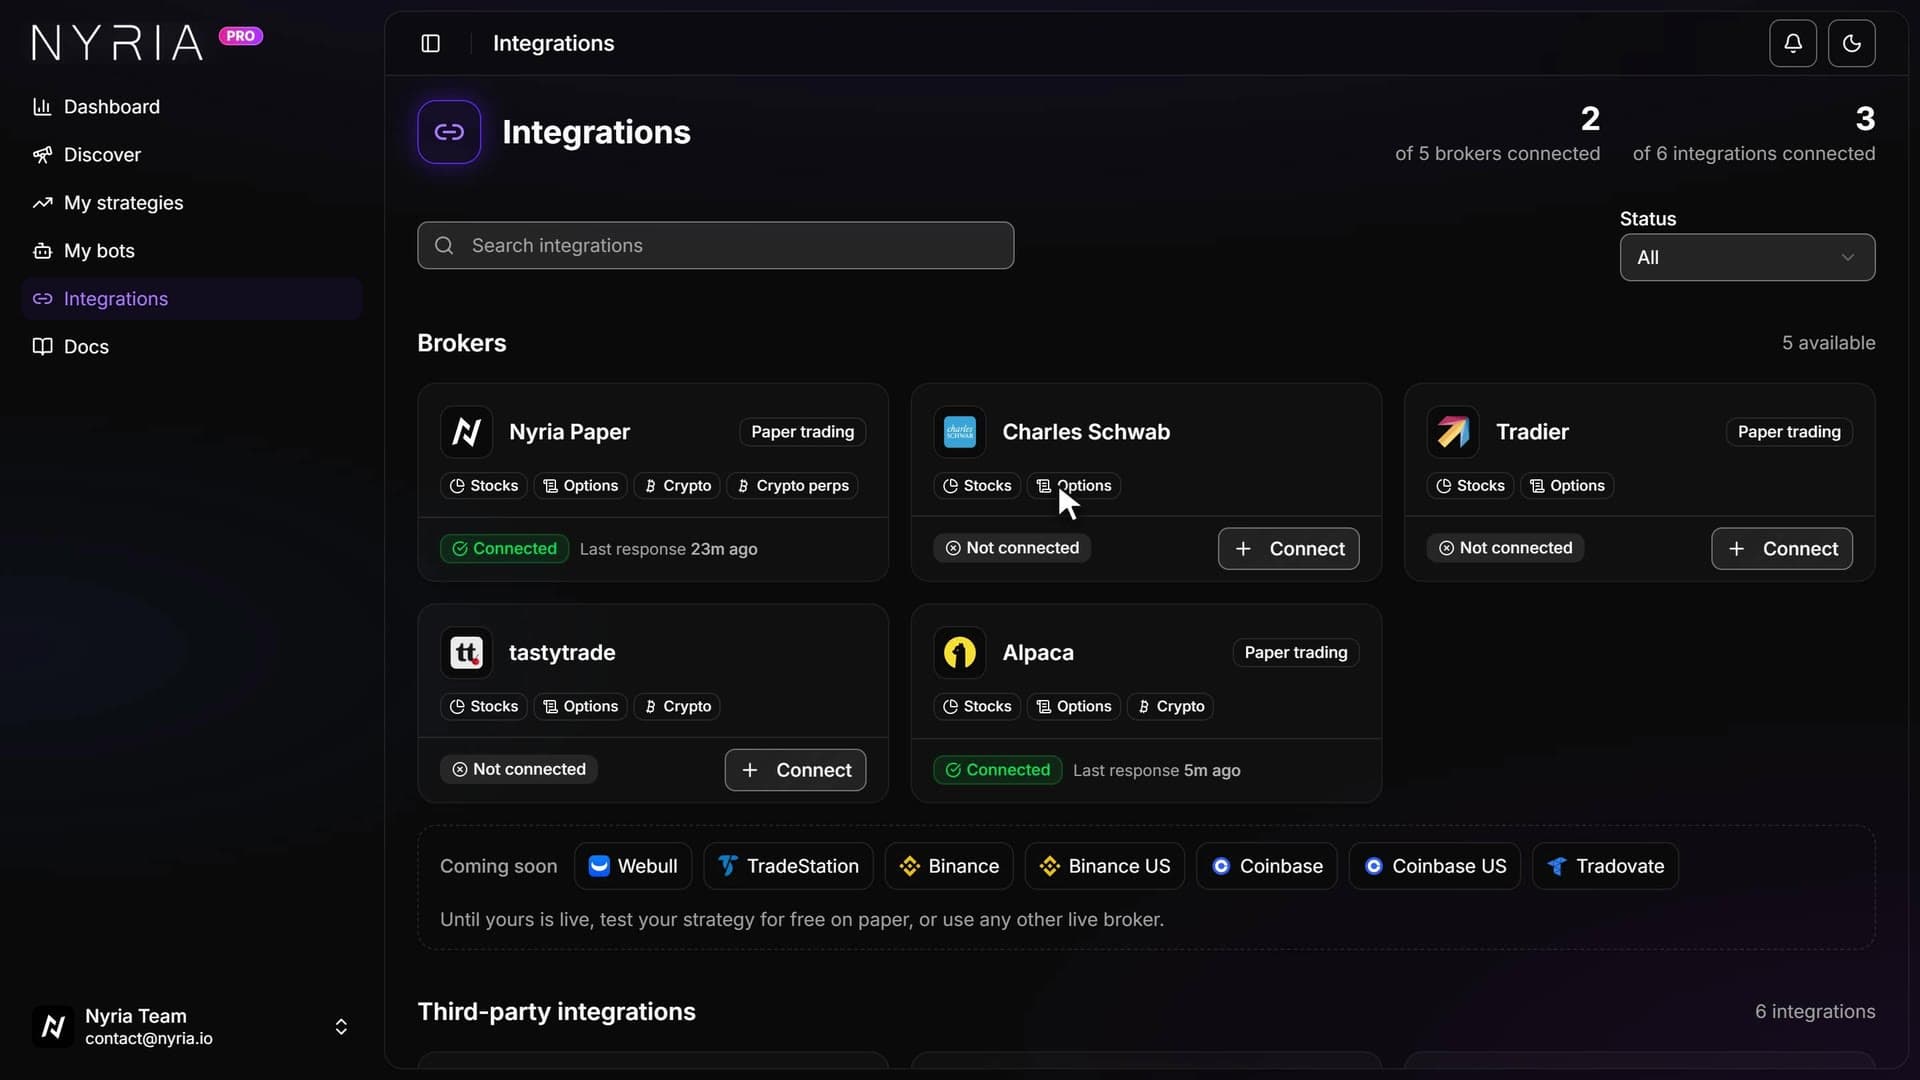Click the Binance US chip
The height and width of the screenshot is (1080, 1920).
[x=1105, y=866]
